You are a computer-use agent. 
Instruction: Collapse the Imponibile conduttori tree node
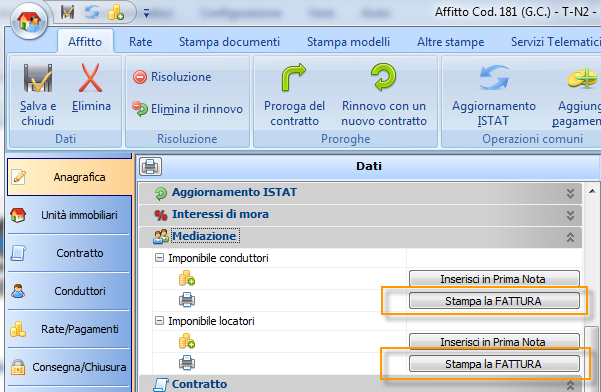pyautogui.click(x=159, y=258)
